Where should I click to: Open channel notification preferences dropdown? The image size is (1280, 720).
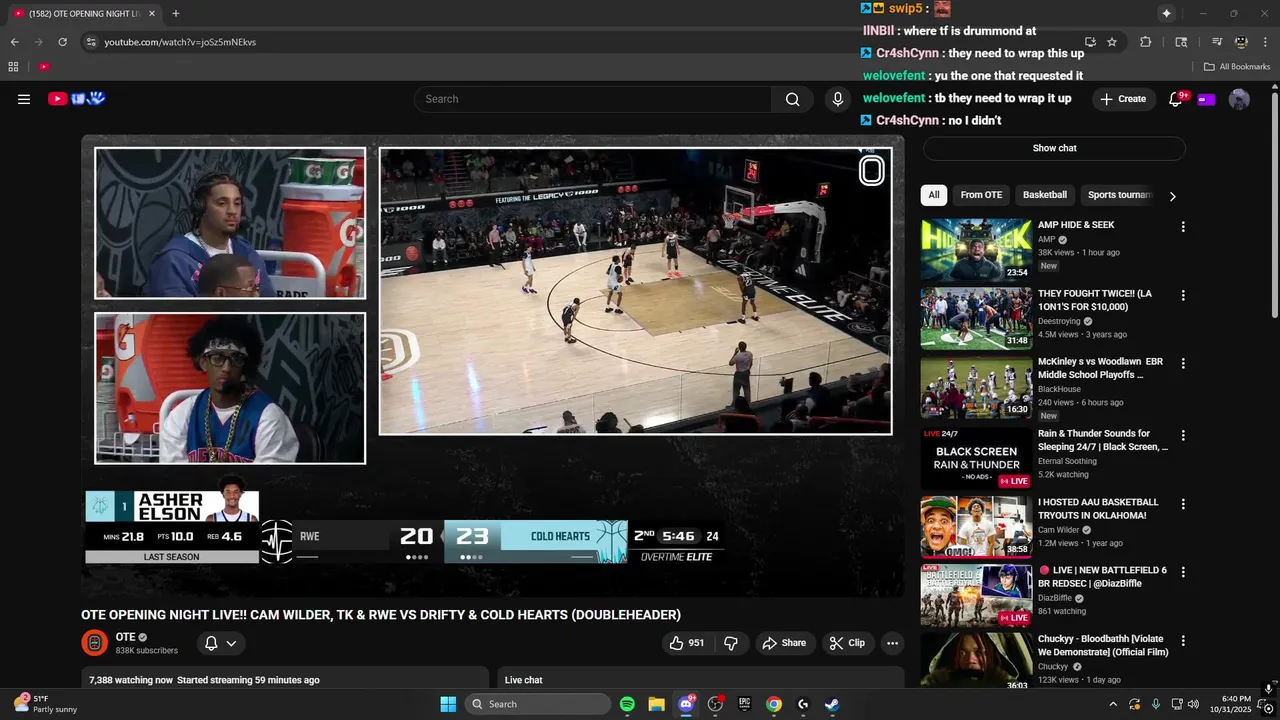pos(220,643)
